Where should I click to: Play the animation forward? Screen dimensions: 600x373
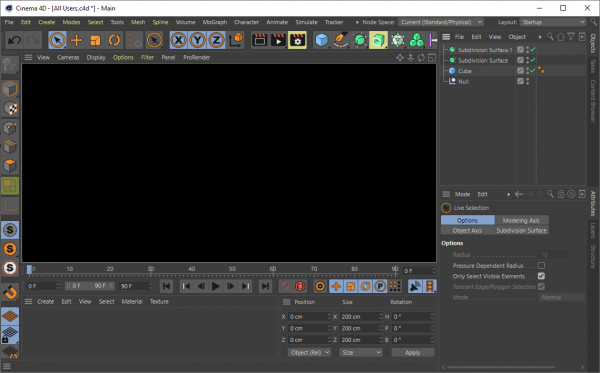(x=216, y=286)
